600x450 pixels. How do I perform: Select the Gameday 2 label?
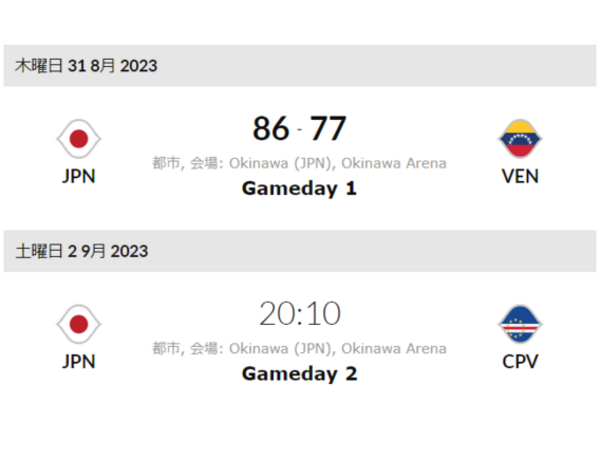tap(300, 373)
